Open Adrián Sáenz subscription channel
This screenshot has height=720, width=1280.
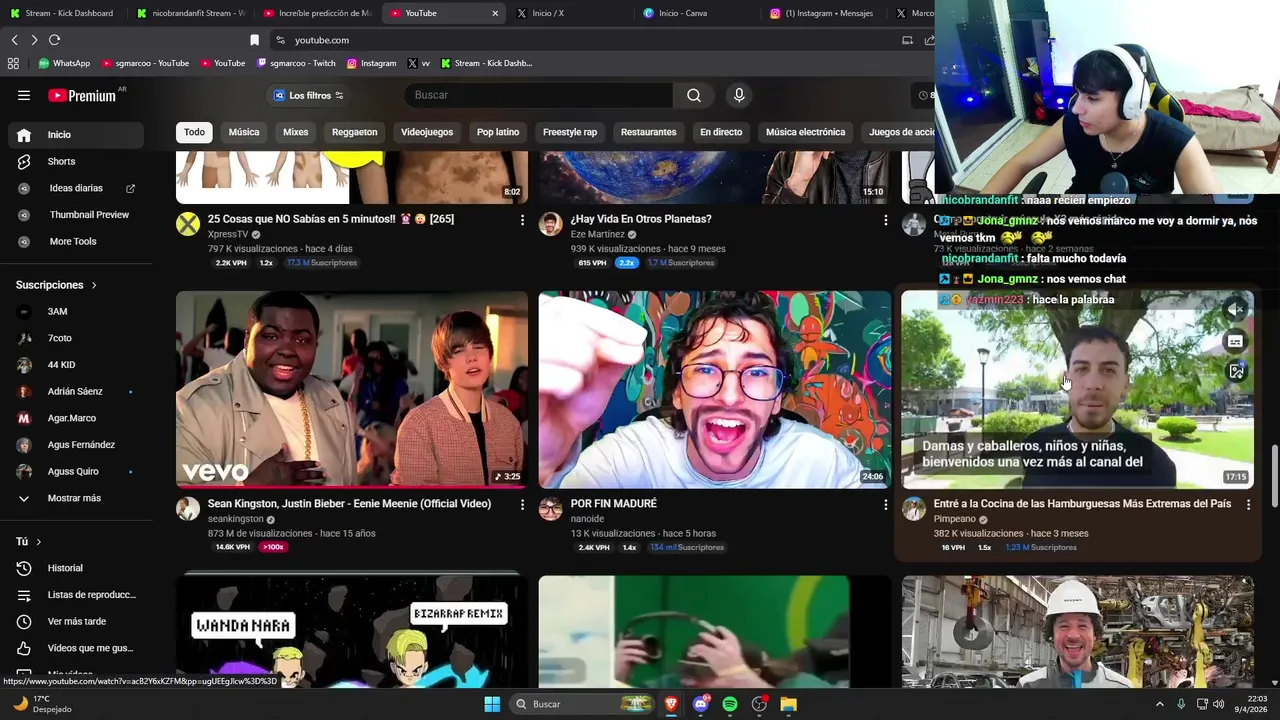tap(76, 391)
